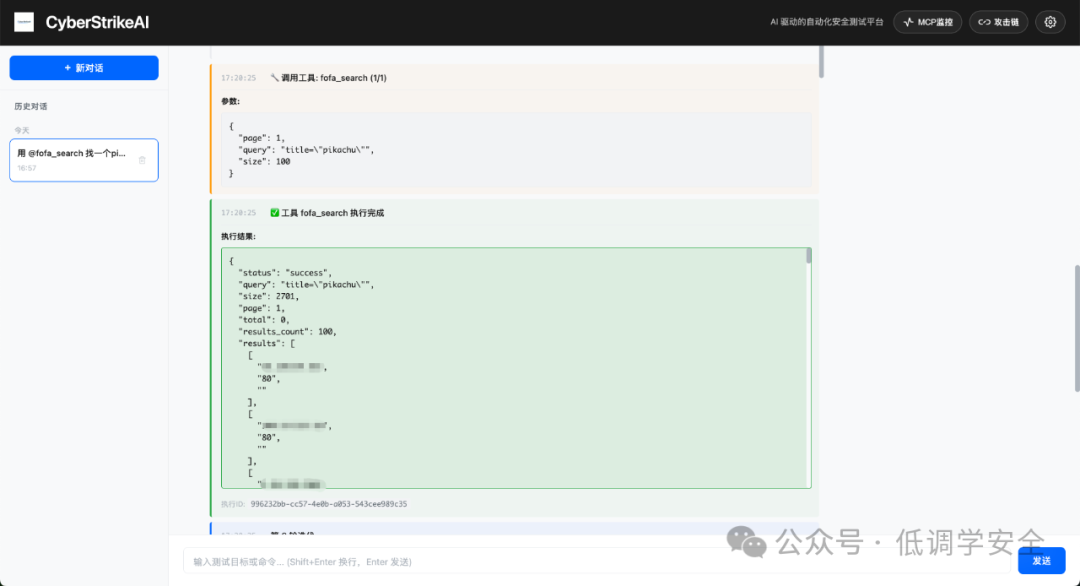Click the chat message area scrollbar
1080x586 pixels.
coord(821,61)
